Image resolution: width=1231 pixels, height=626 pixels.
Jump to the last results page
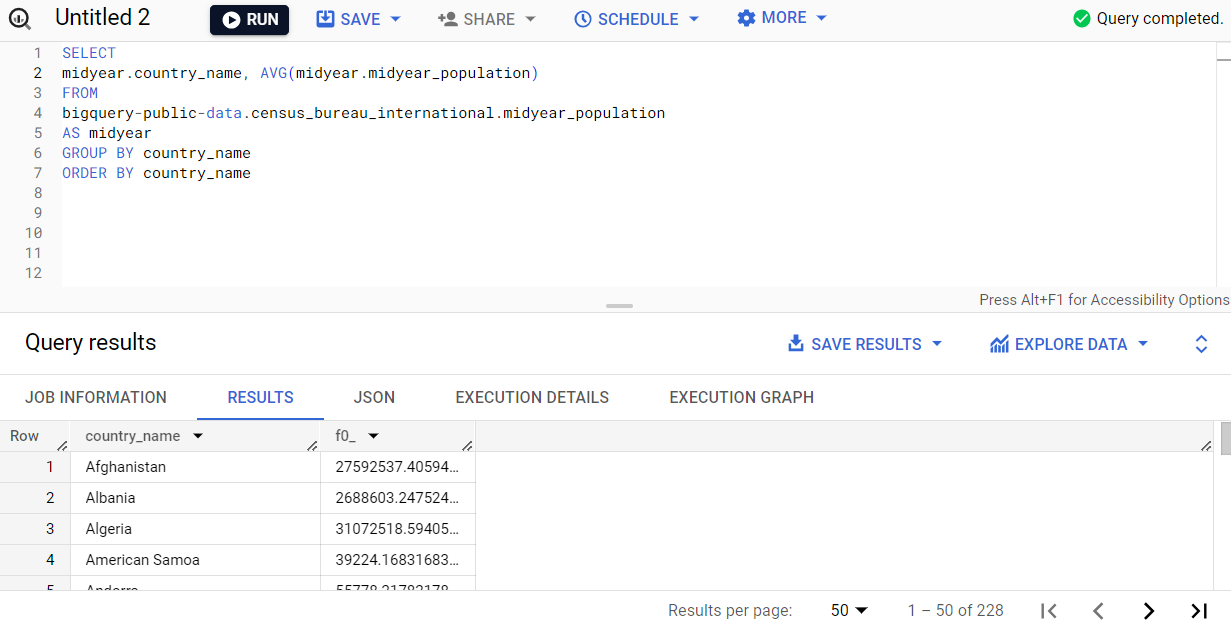1198,610
